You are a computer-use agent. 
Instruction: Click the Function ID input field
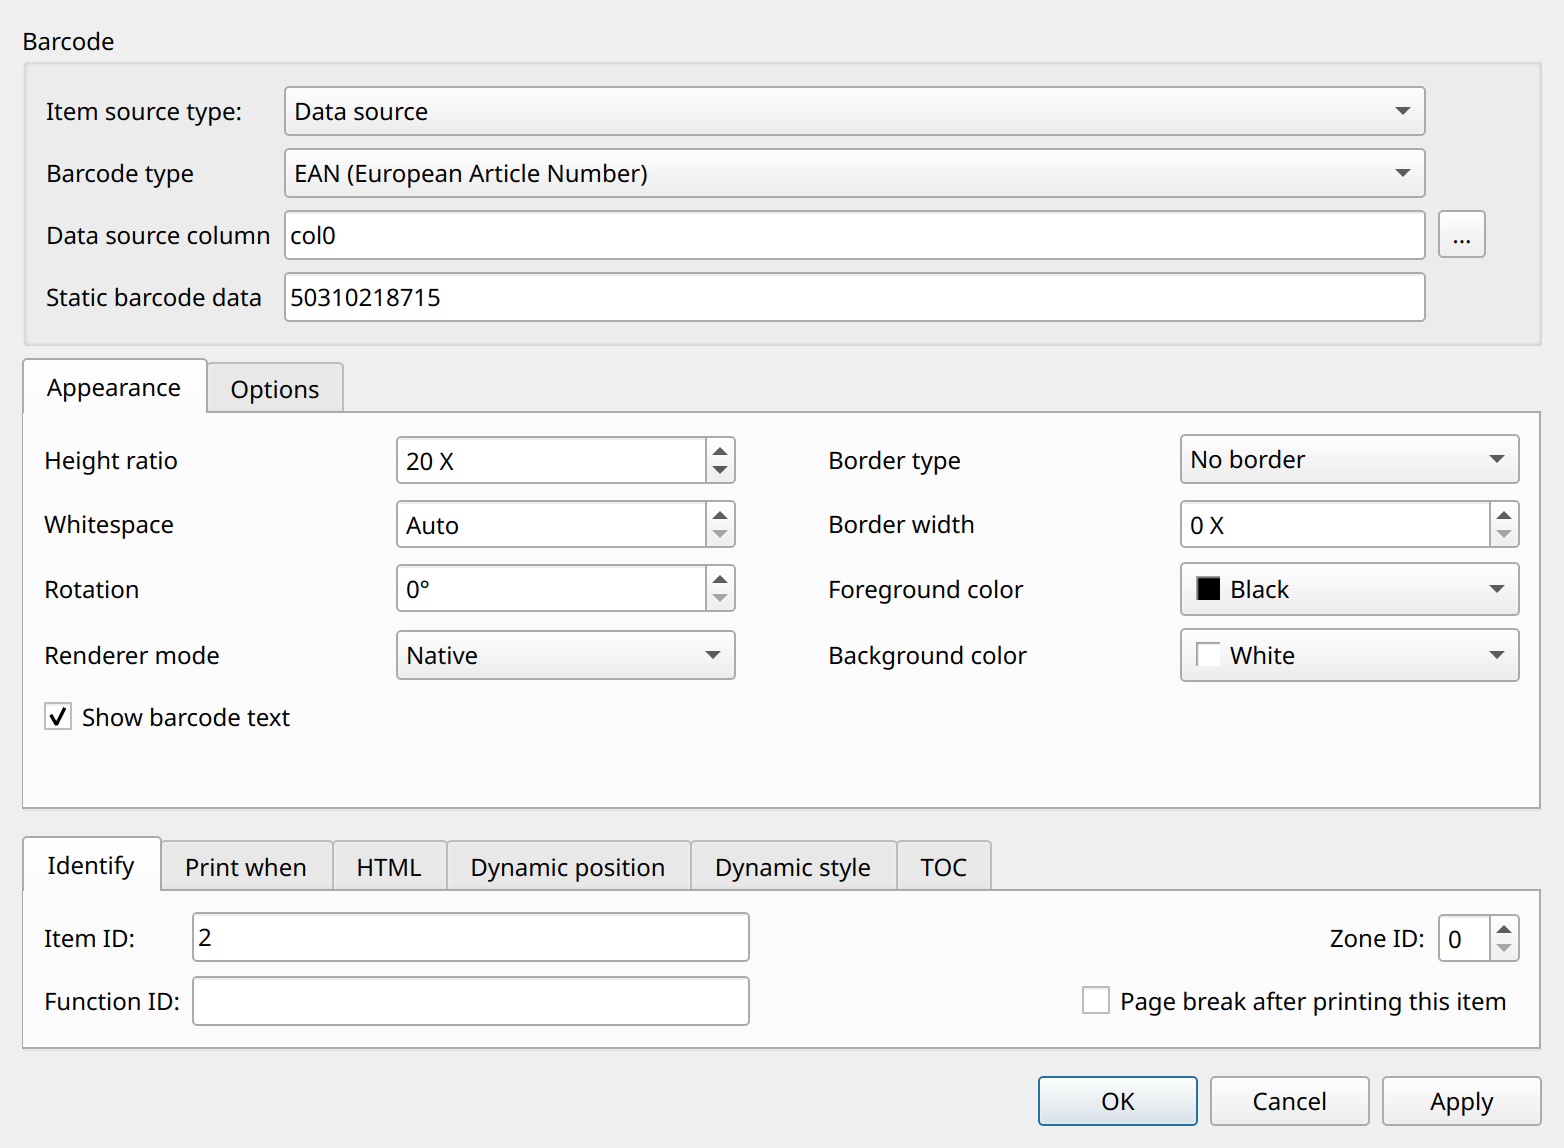(471, 1001)
